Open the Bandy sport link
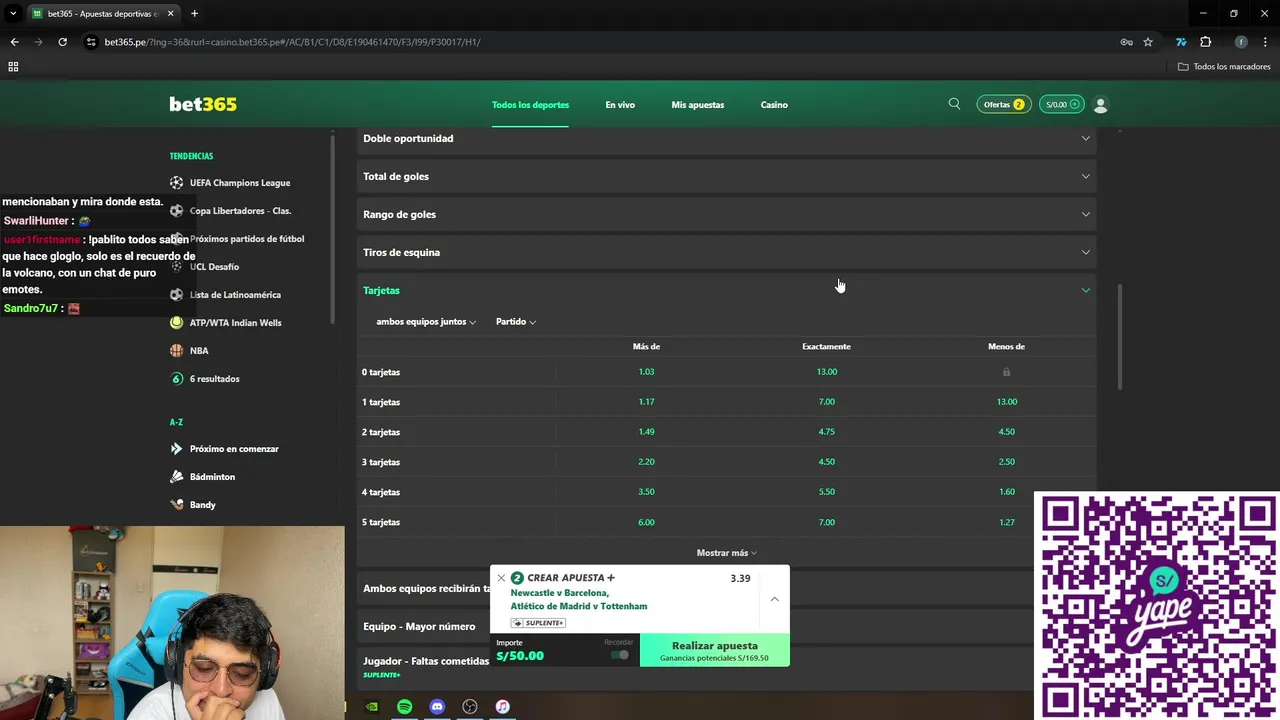 [203, 505]
